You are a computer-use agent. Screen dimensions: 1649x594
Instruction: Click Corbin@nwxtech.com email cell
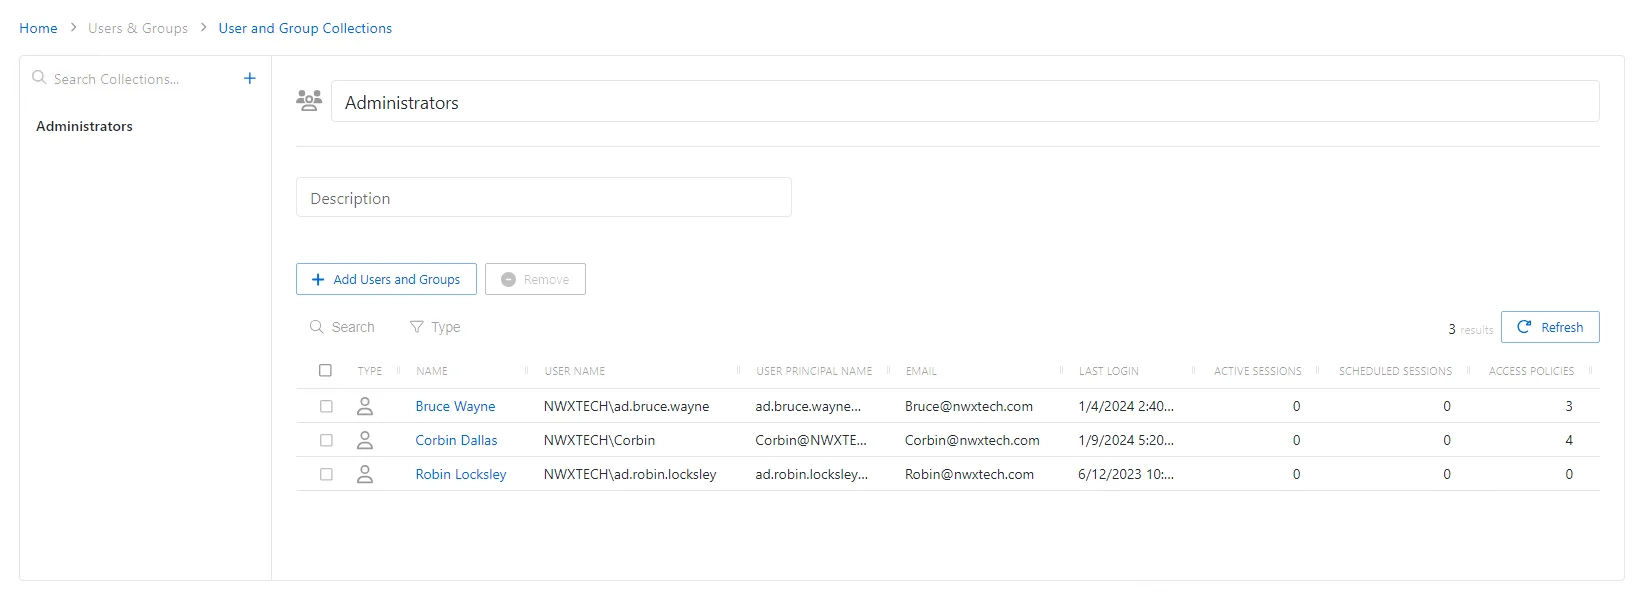(972, 440)
